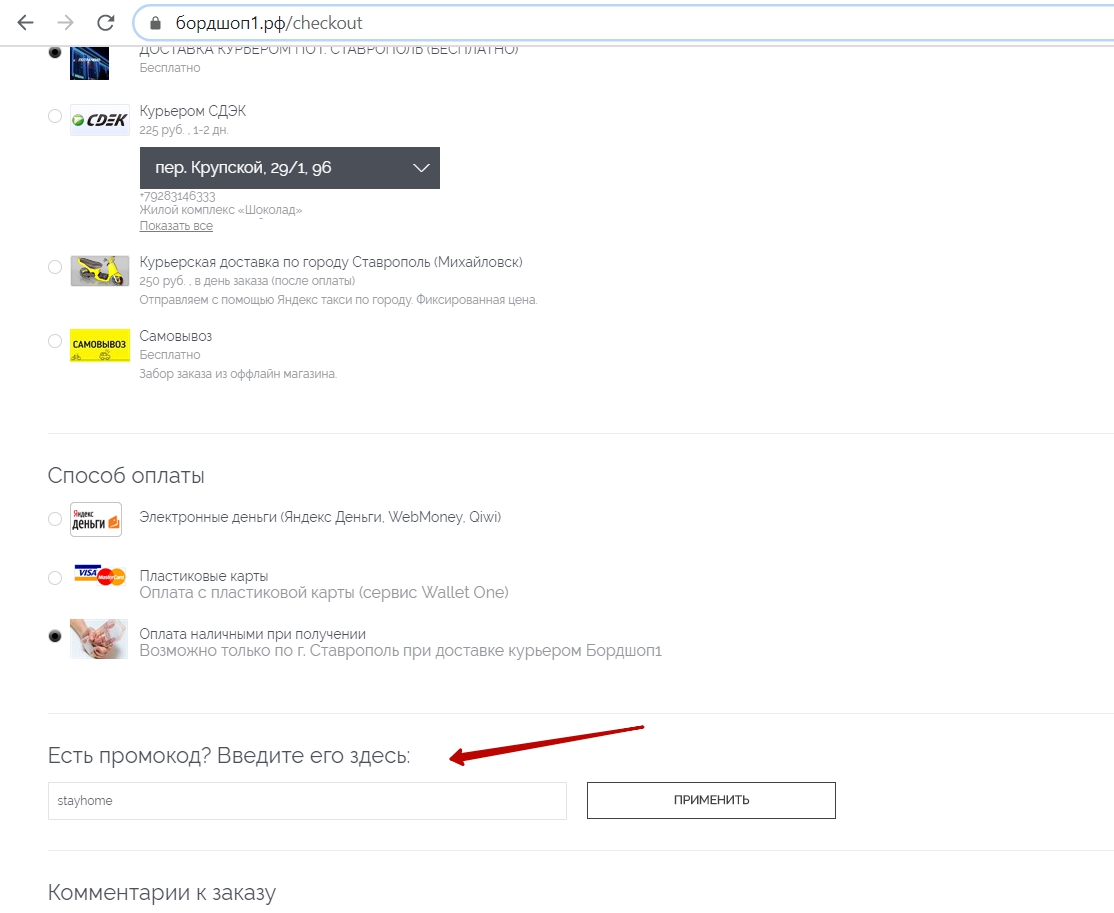Click the CDEK courier logo
1114x913 pixels.
99,120
